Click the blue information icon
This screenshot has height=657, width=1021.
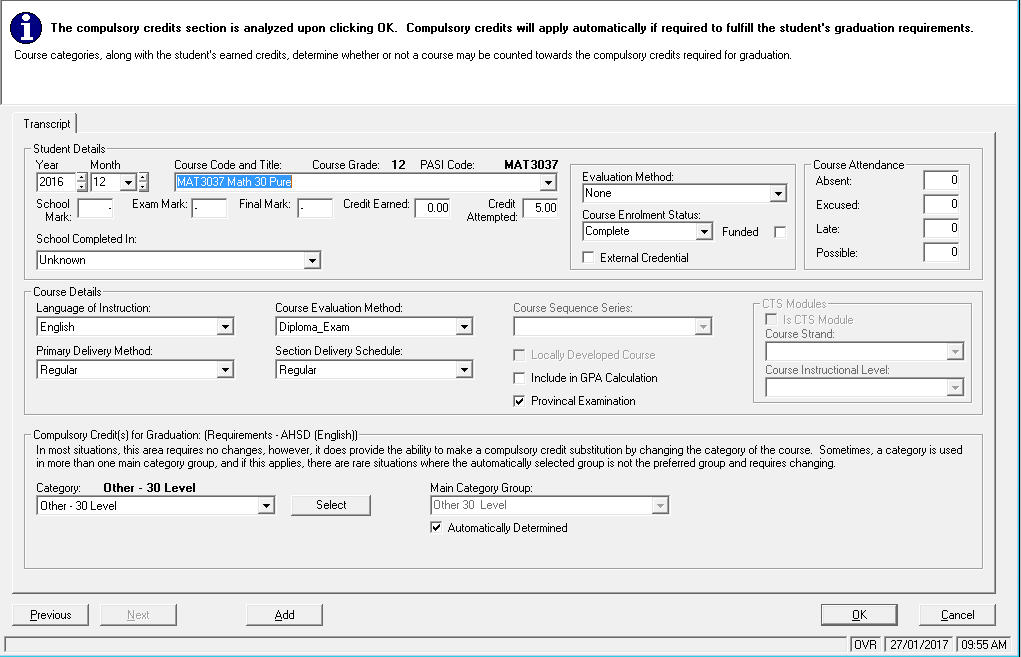click(x=25, y=29)
